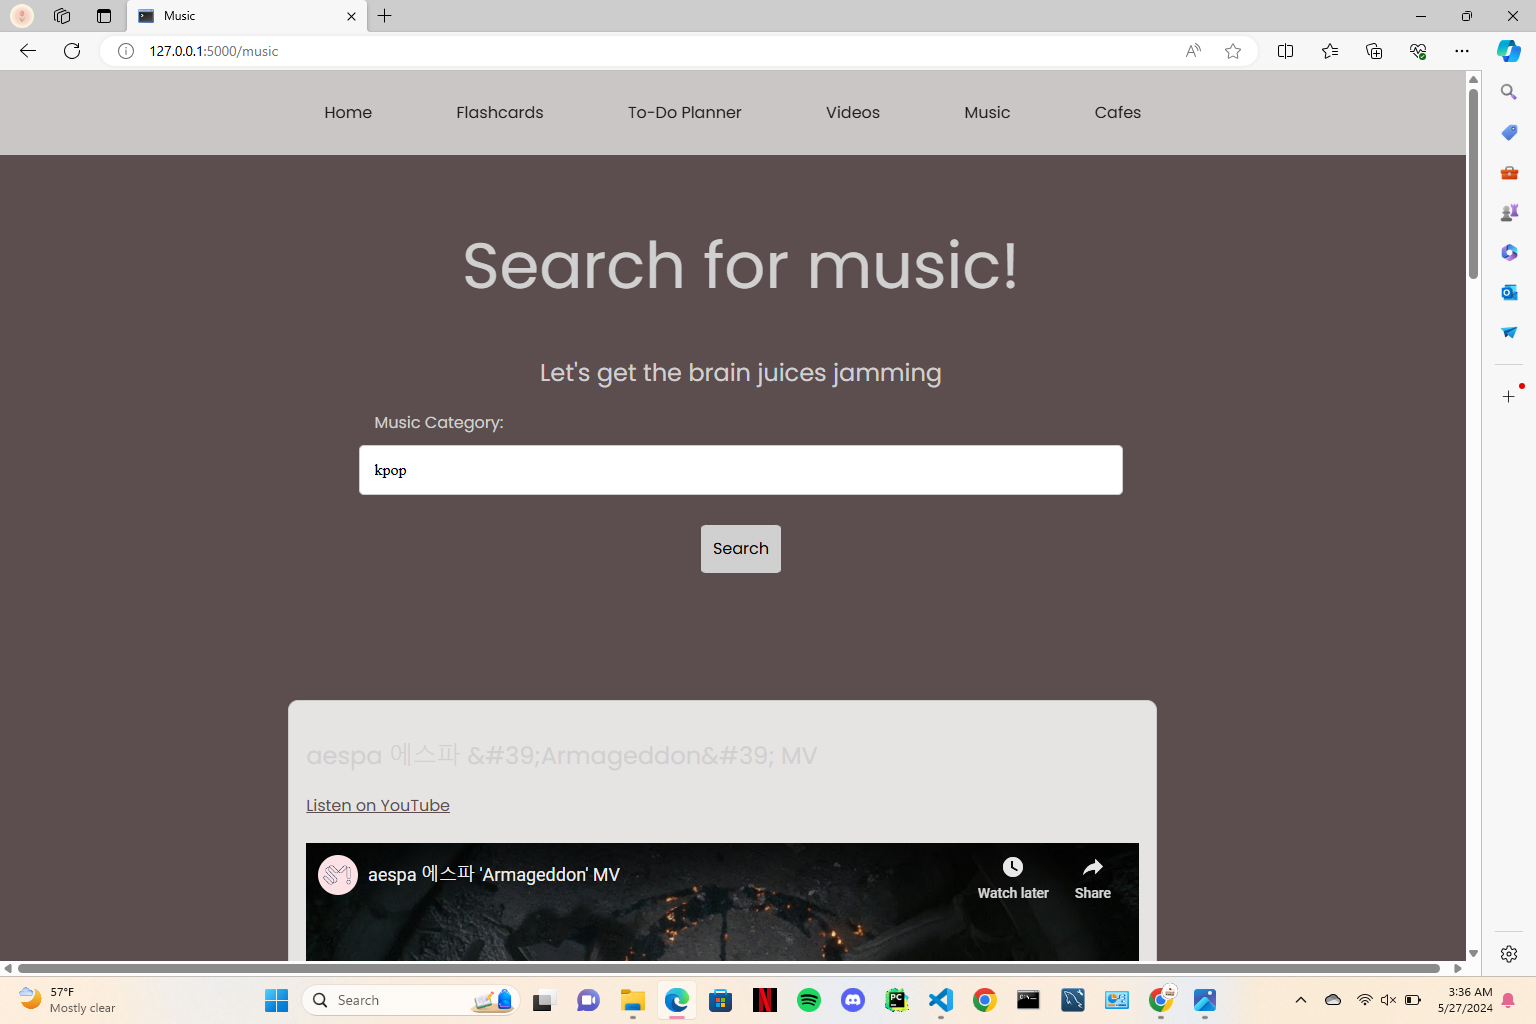The width and height of the screenshot is (1536, 1024).
Task: Click Watch later on aespa video
Action: pos(1013,879)
